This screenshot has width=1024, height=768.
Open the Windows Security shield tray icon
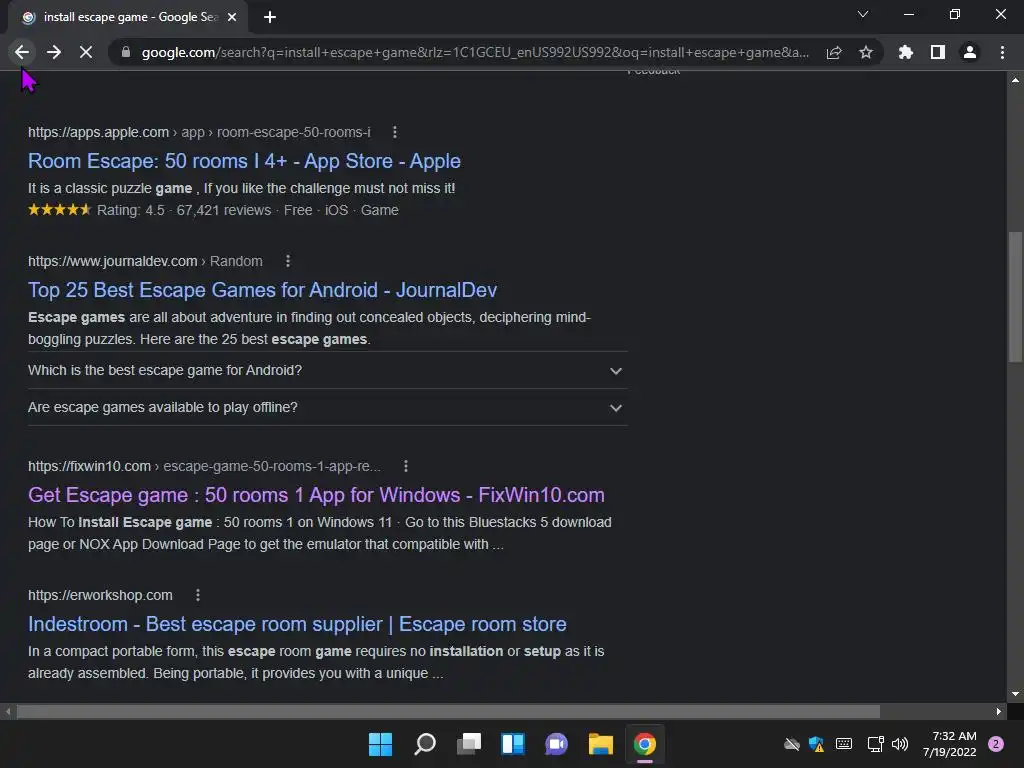click(816, 744)
